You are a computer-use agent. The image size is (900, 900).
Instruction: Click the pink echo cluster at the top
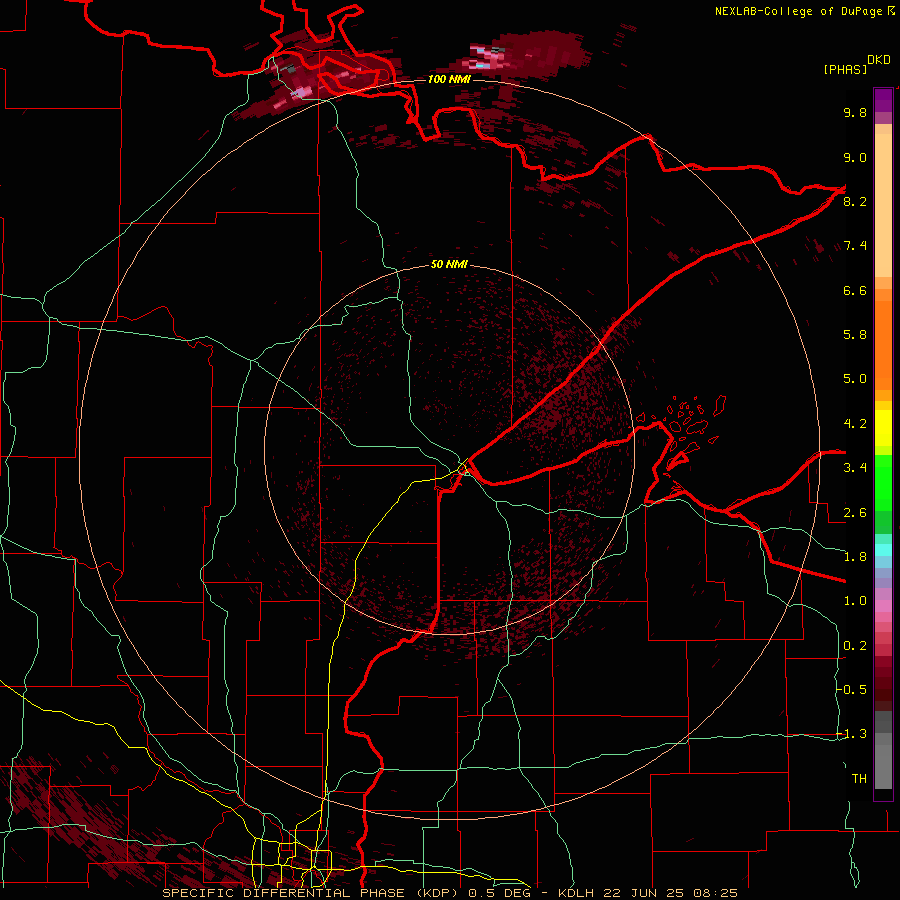click(x=488, y=57)
